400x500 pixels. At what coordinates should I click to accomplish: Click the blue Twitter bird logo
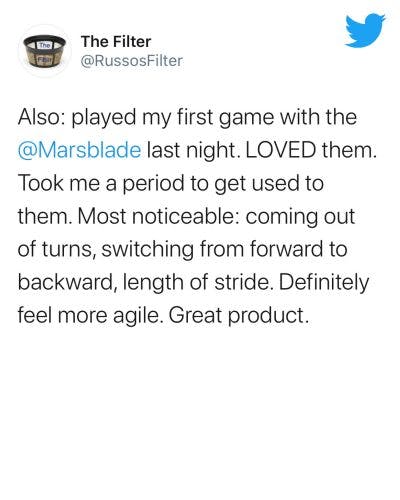click(365, 31)
